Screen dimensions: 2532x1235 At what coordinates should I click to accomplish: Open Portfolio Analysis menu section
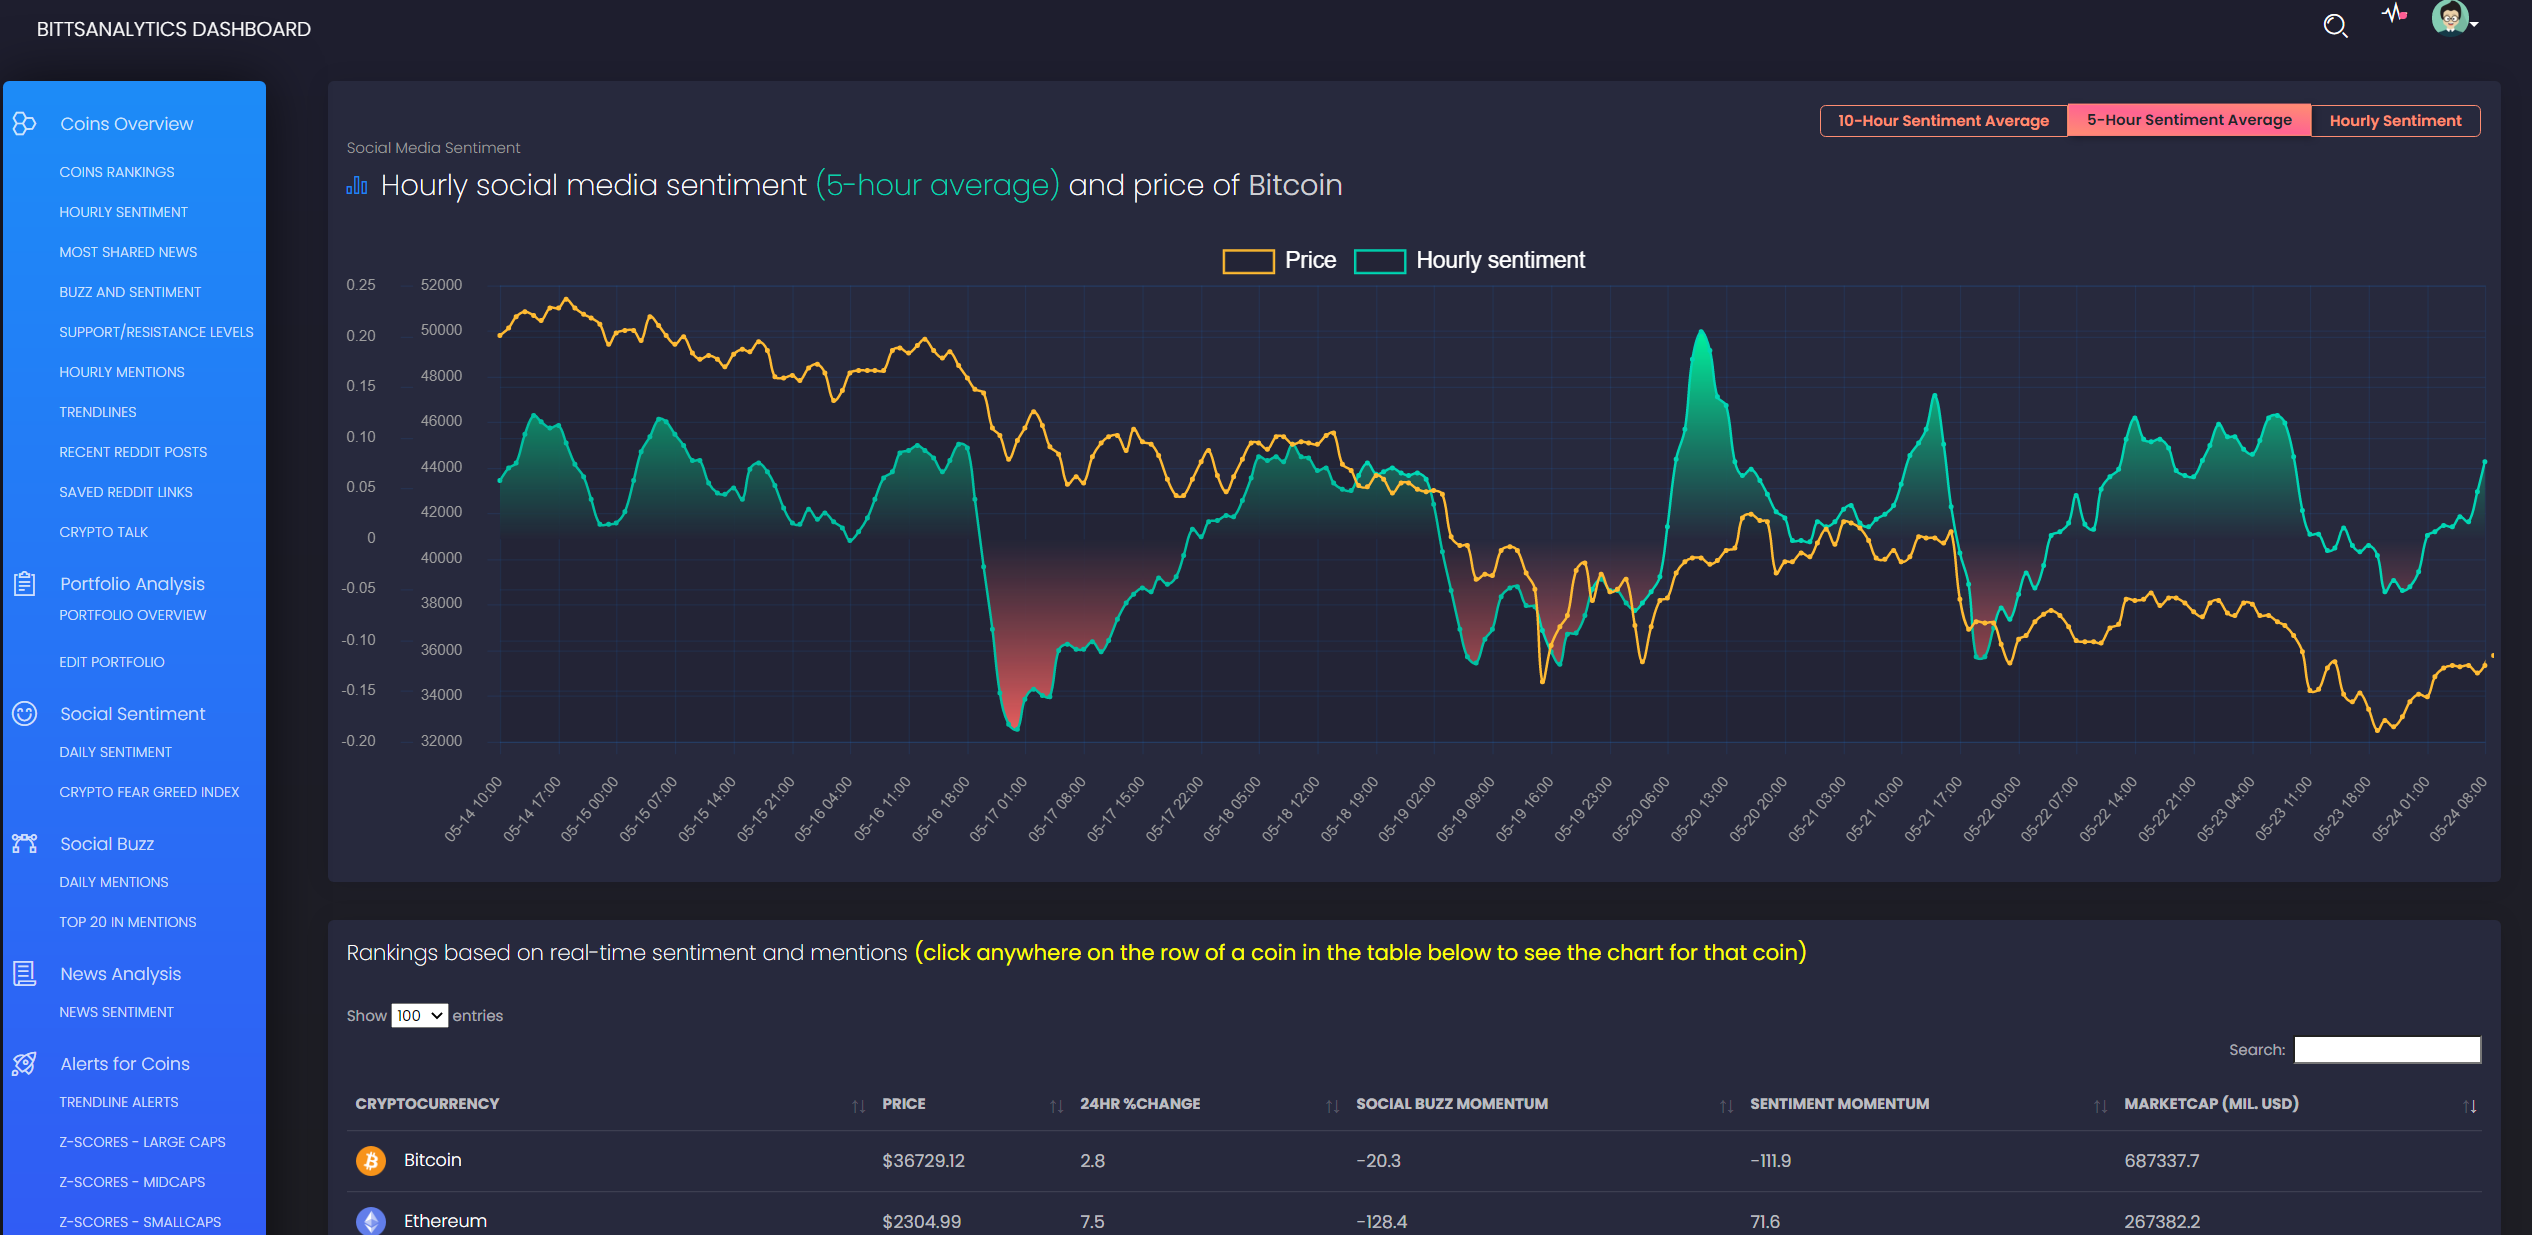coord(132,583)
